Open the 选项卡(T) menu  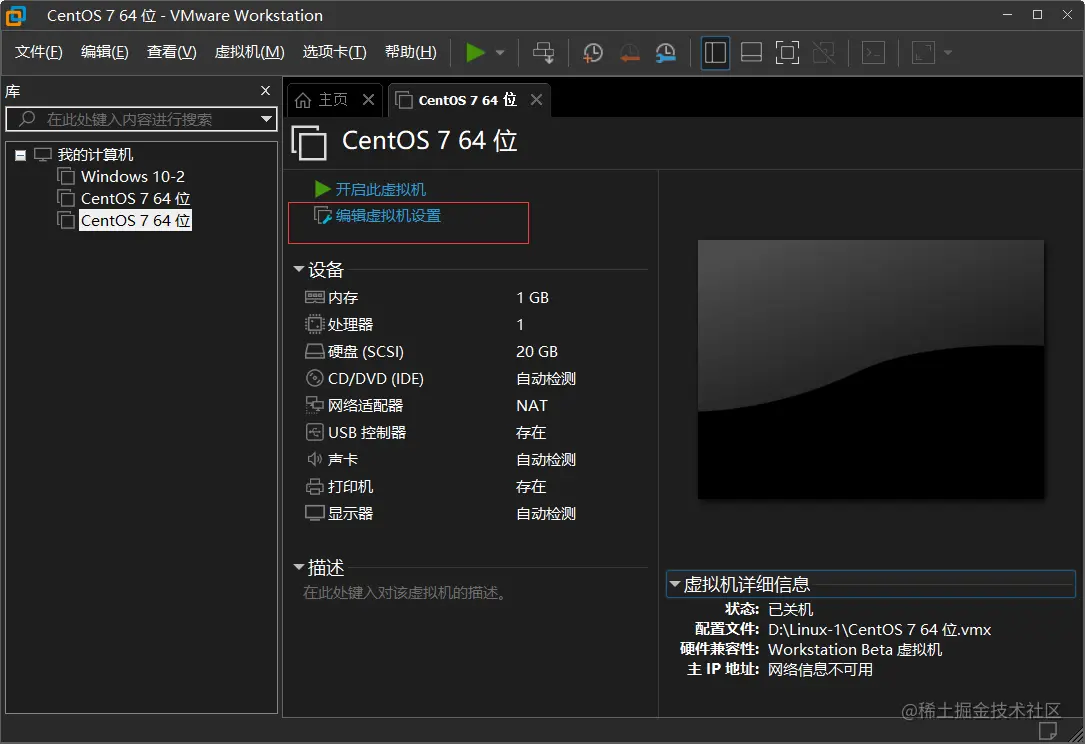pyautogui.click(x=334, y=52)
